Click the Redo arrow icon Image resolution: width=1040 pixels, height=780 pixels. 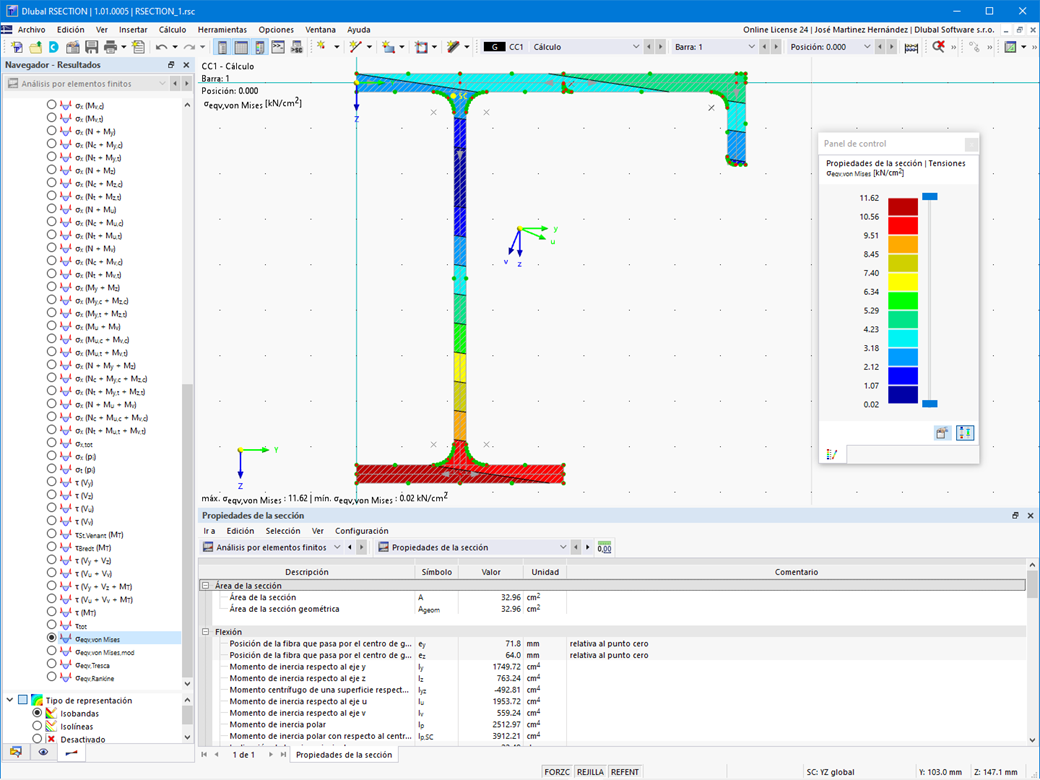(190, 47)
